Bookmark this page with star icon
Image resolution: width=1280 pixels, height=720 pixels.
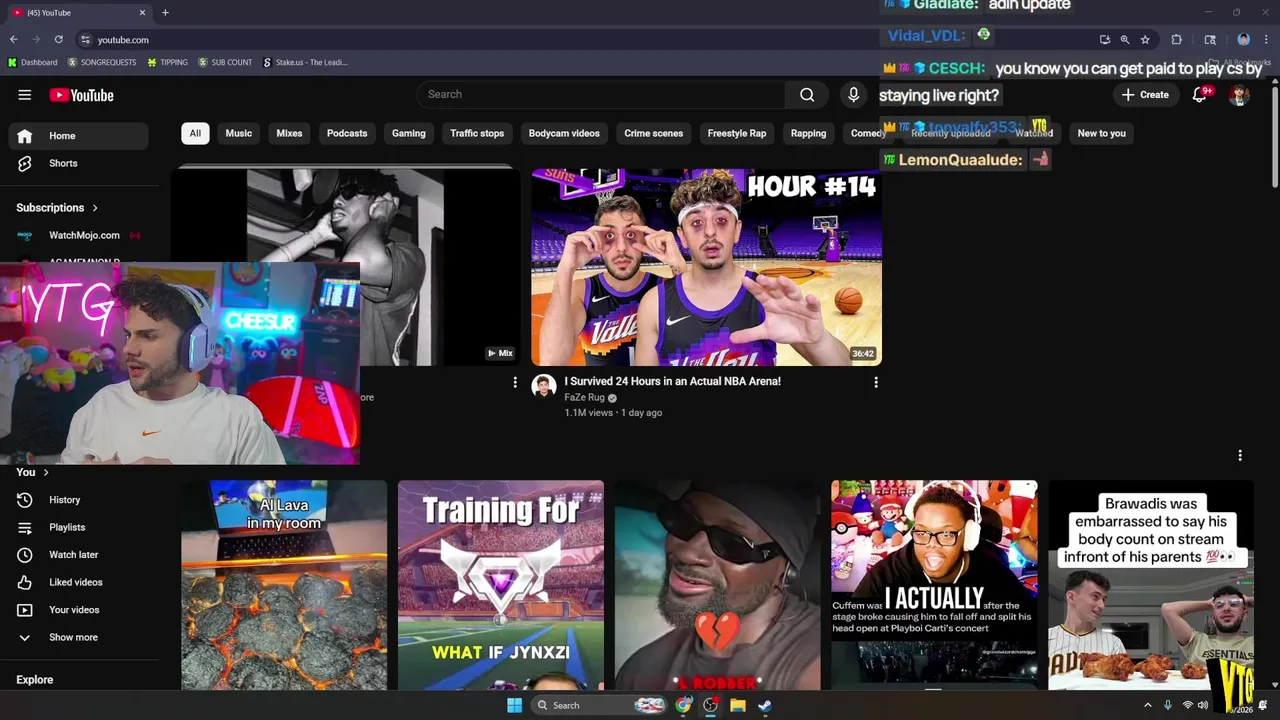pos(1145,39)
